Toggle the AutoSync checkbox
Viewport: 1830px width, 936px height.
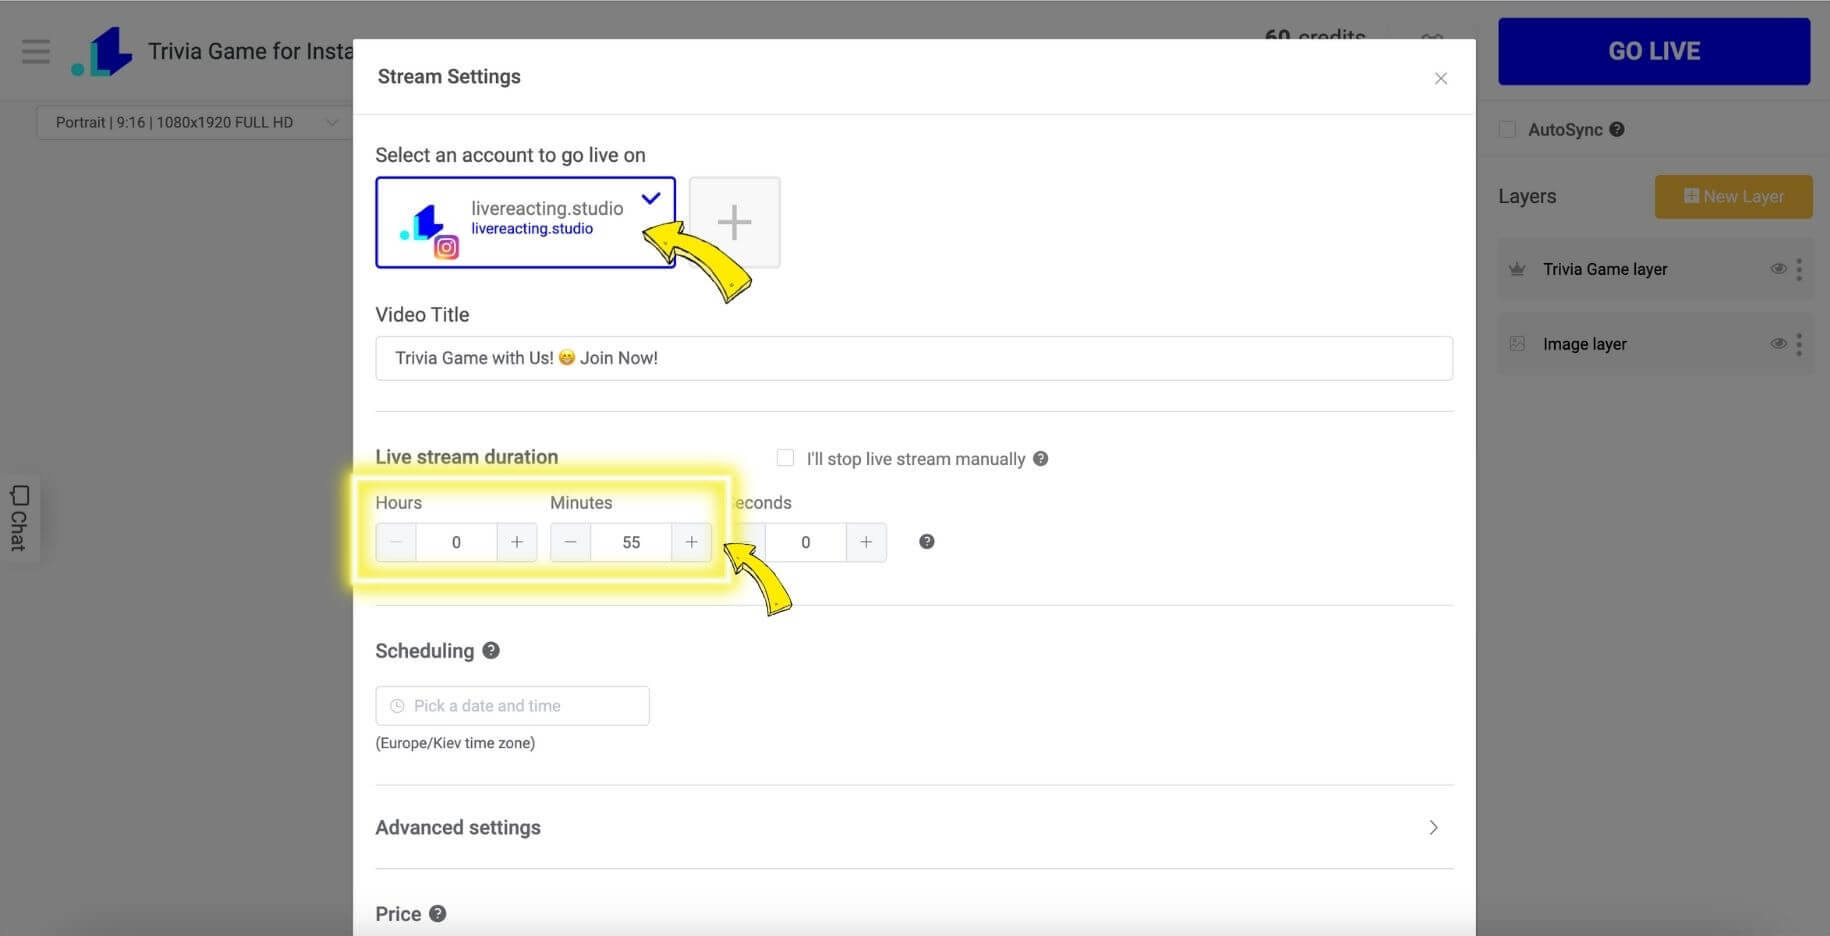[x=1507, y=129]
